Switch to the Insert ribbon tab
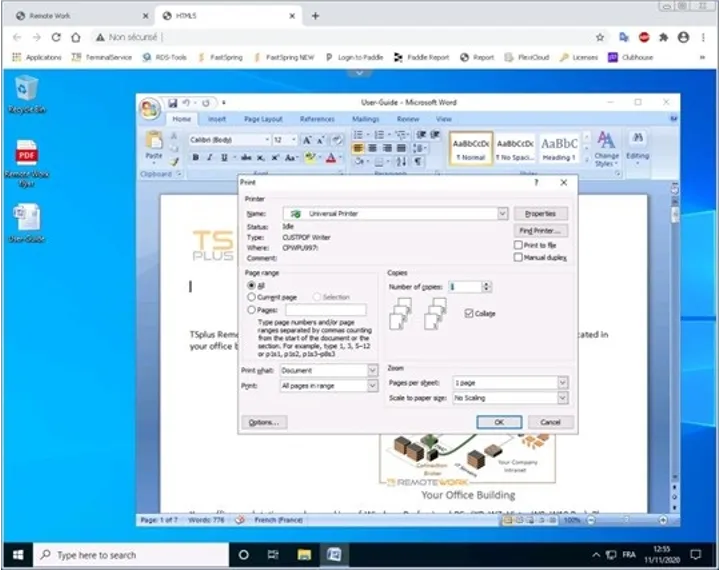720x570 pixels. tap(217, 119)
